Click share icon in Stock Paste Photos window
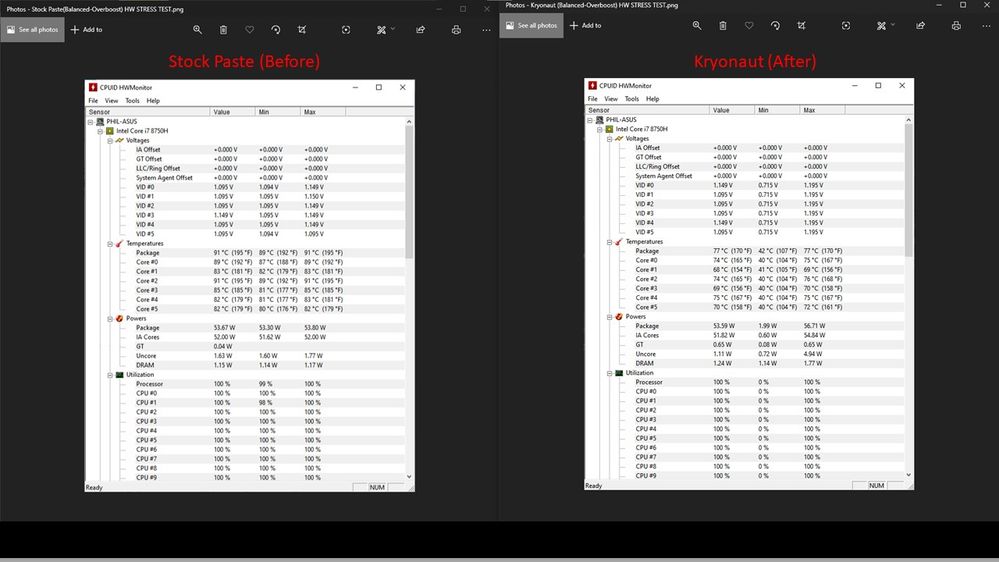999x562 pixels. tap(420, 29)
